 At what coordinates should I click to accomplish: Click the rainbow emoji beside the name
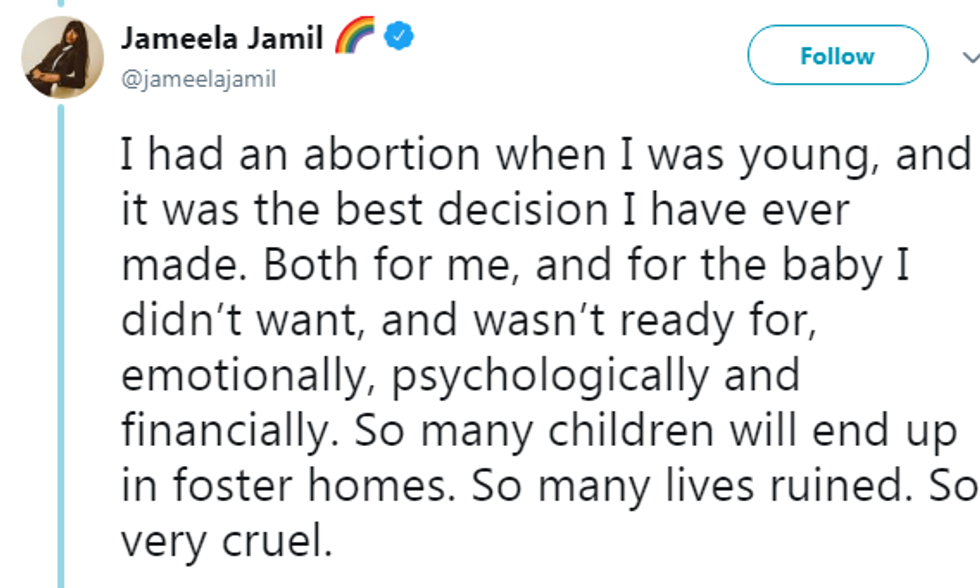[x=355, y=38]
